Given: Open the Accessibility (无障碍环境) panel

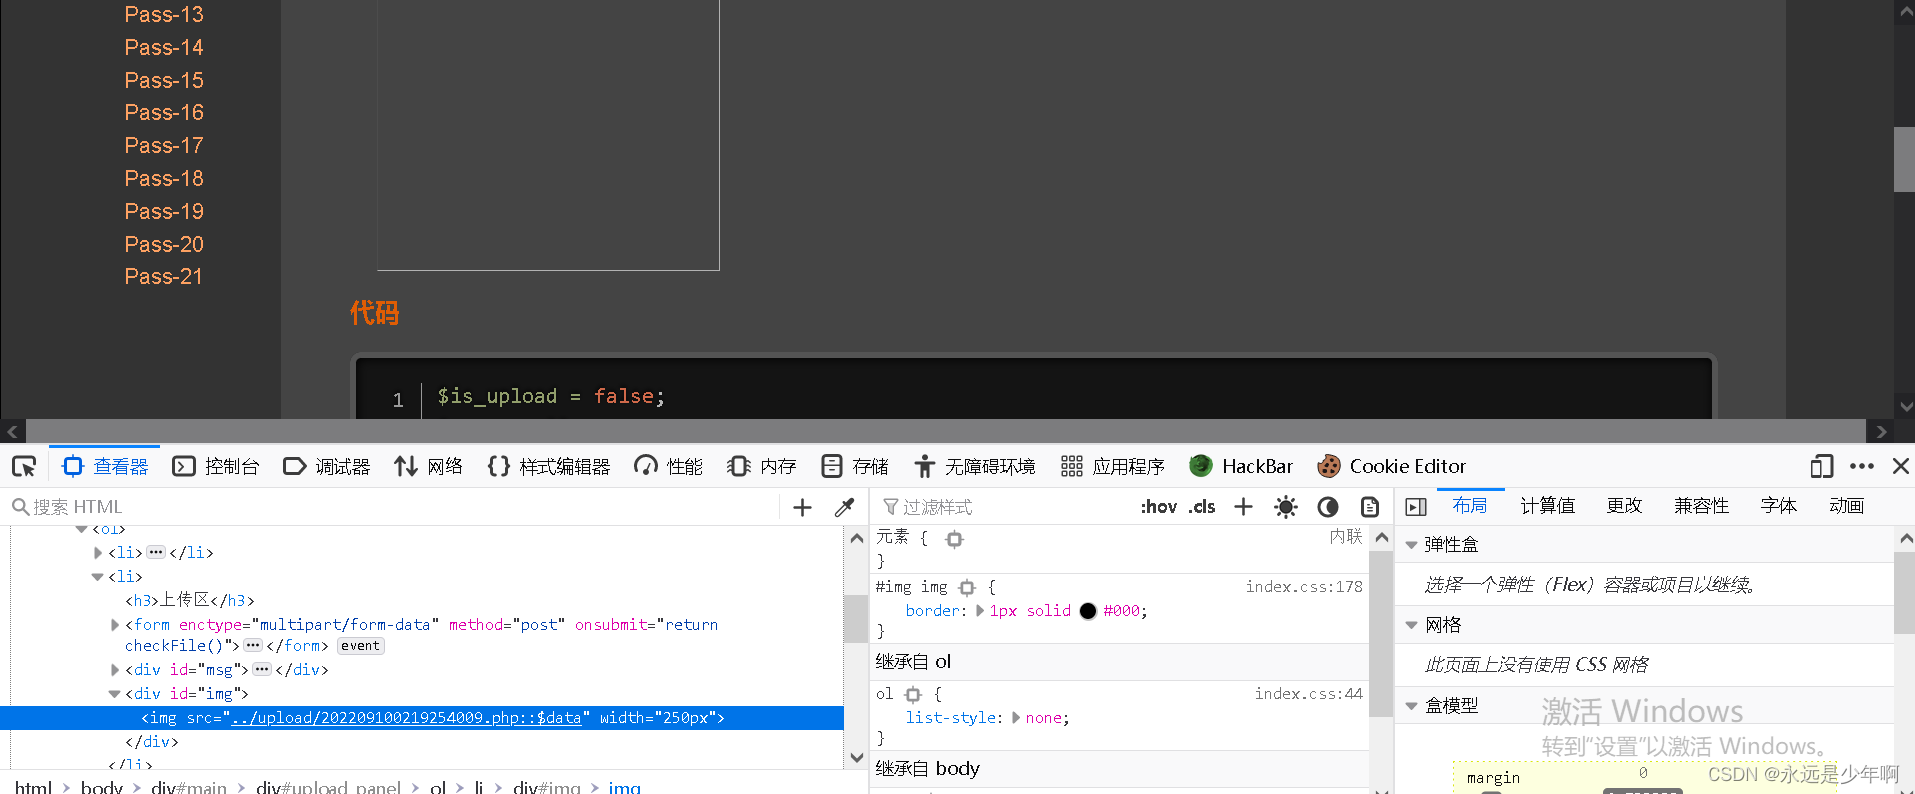Looking at the screenshot, I should click(x=975, y=466).
